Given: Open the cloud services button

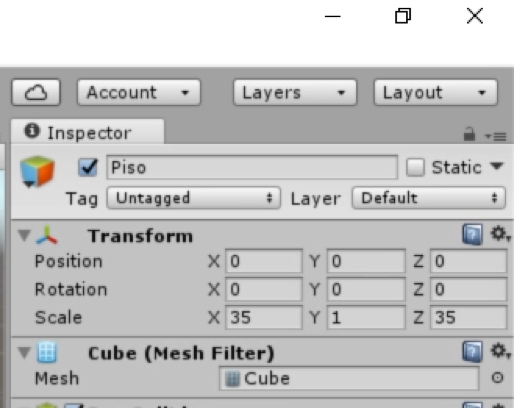Looking at the screenshot, I should pyautogui.click(x=36, y=92).
